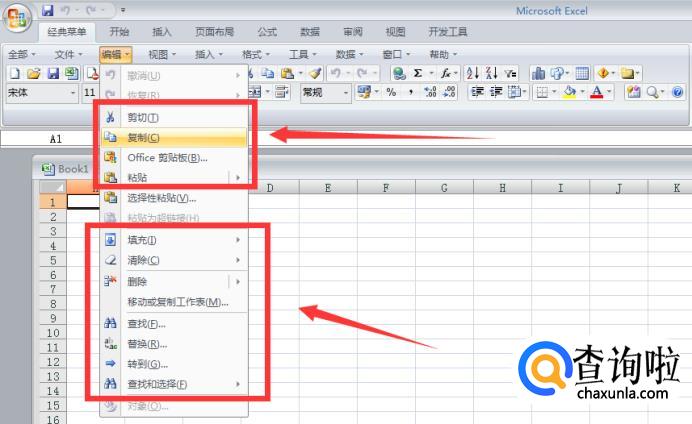Open the font name box showing 宋体

[x=42, y=93]
